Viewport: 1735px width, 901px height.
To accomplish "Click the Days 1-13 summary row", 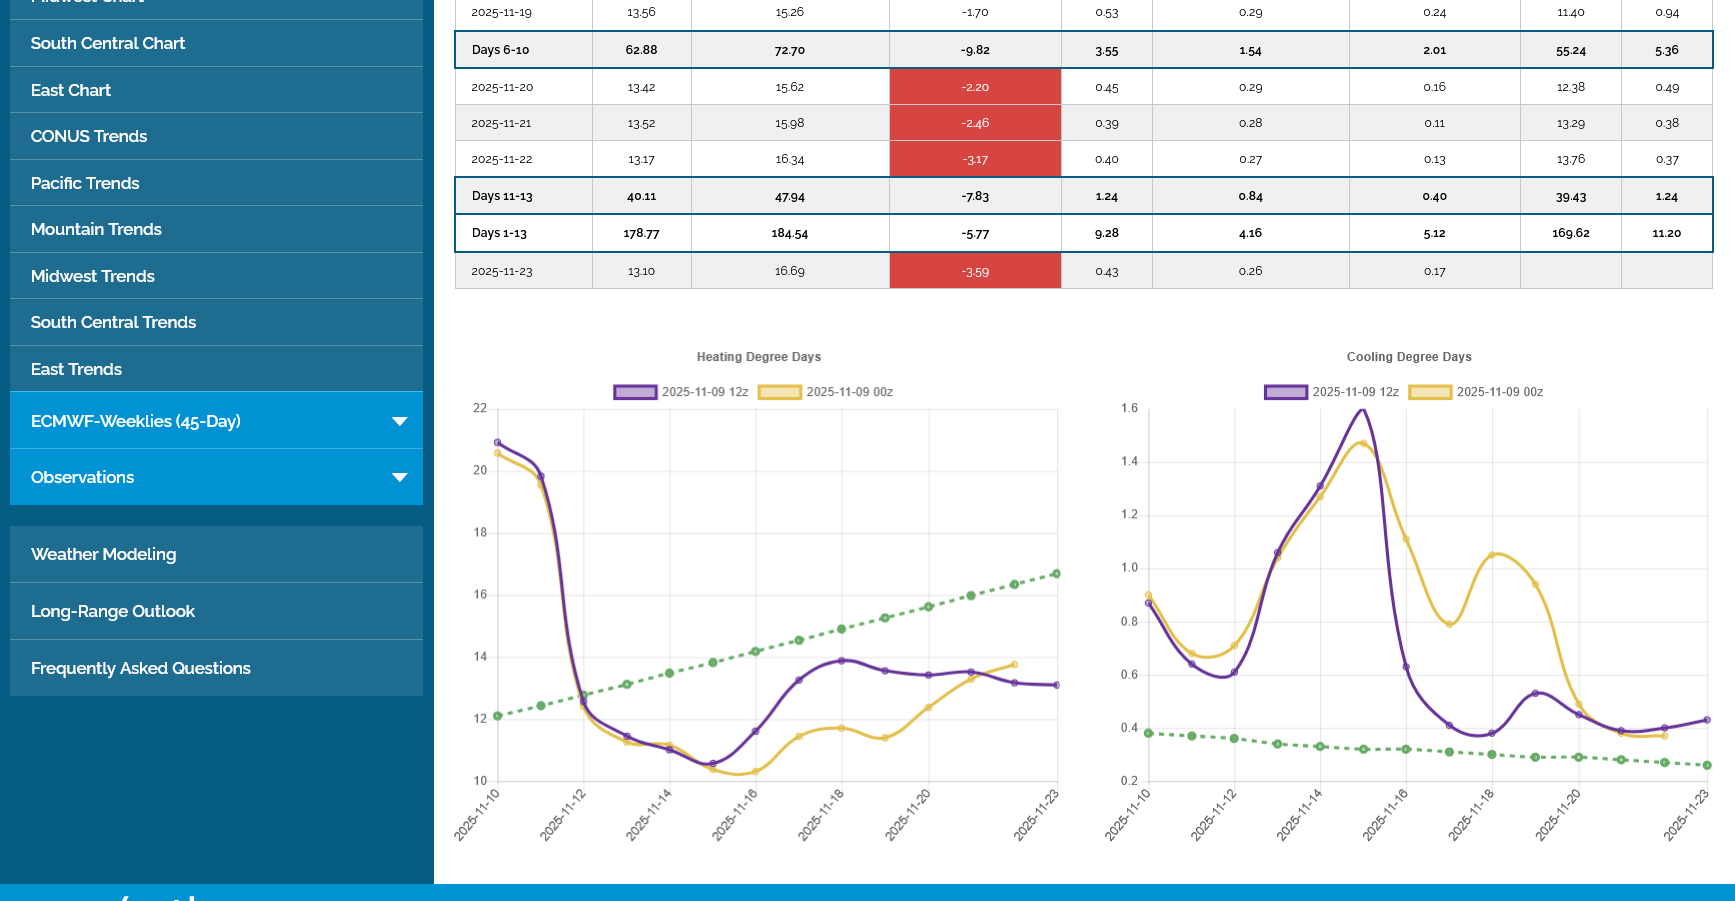I will pos(499,233).
